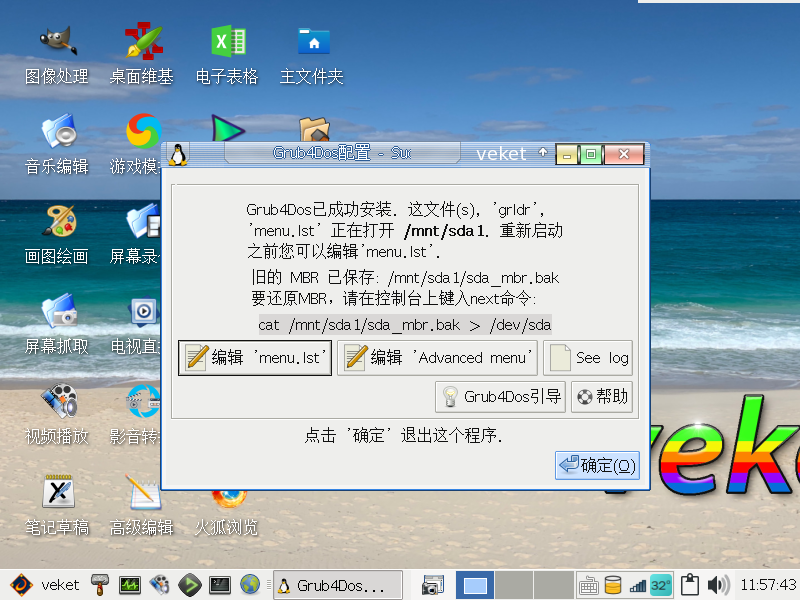Open 屏幕录制 desktop icon
The height and width of the screenshot is (600, 800).
143,220
